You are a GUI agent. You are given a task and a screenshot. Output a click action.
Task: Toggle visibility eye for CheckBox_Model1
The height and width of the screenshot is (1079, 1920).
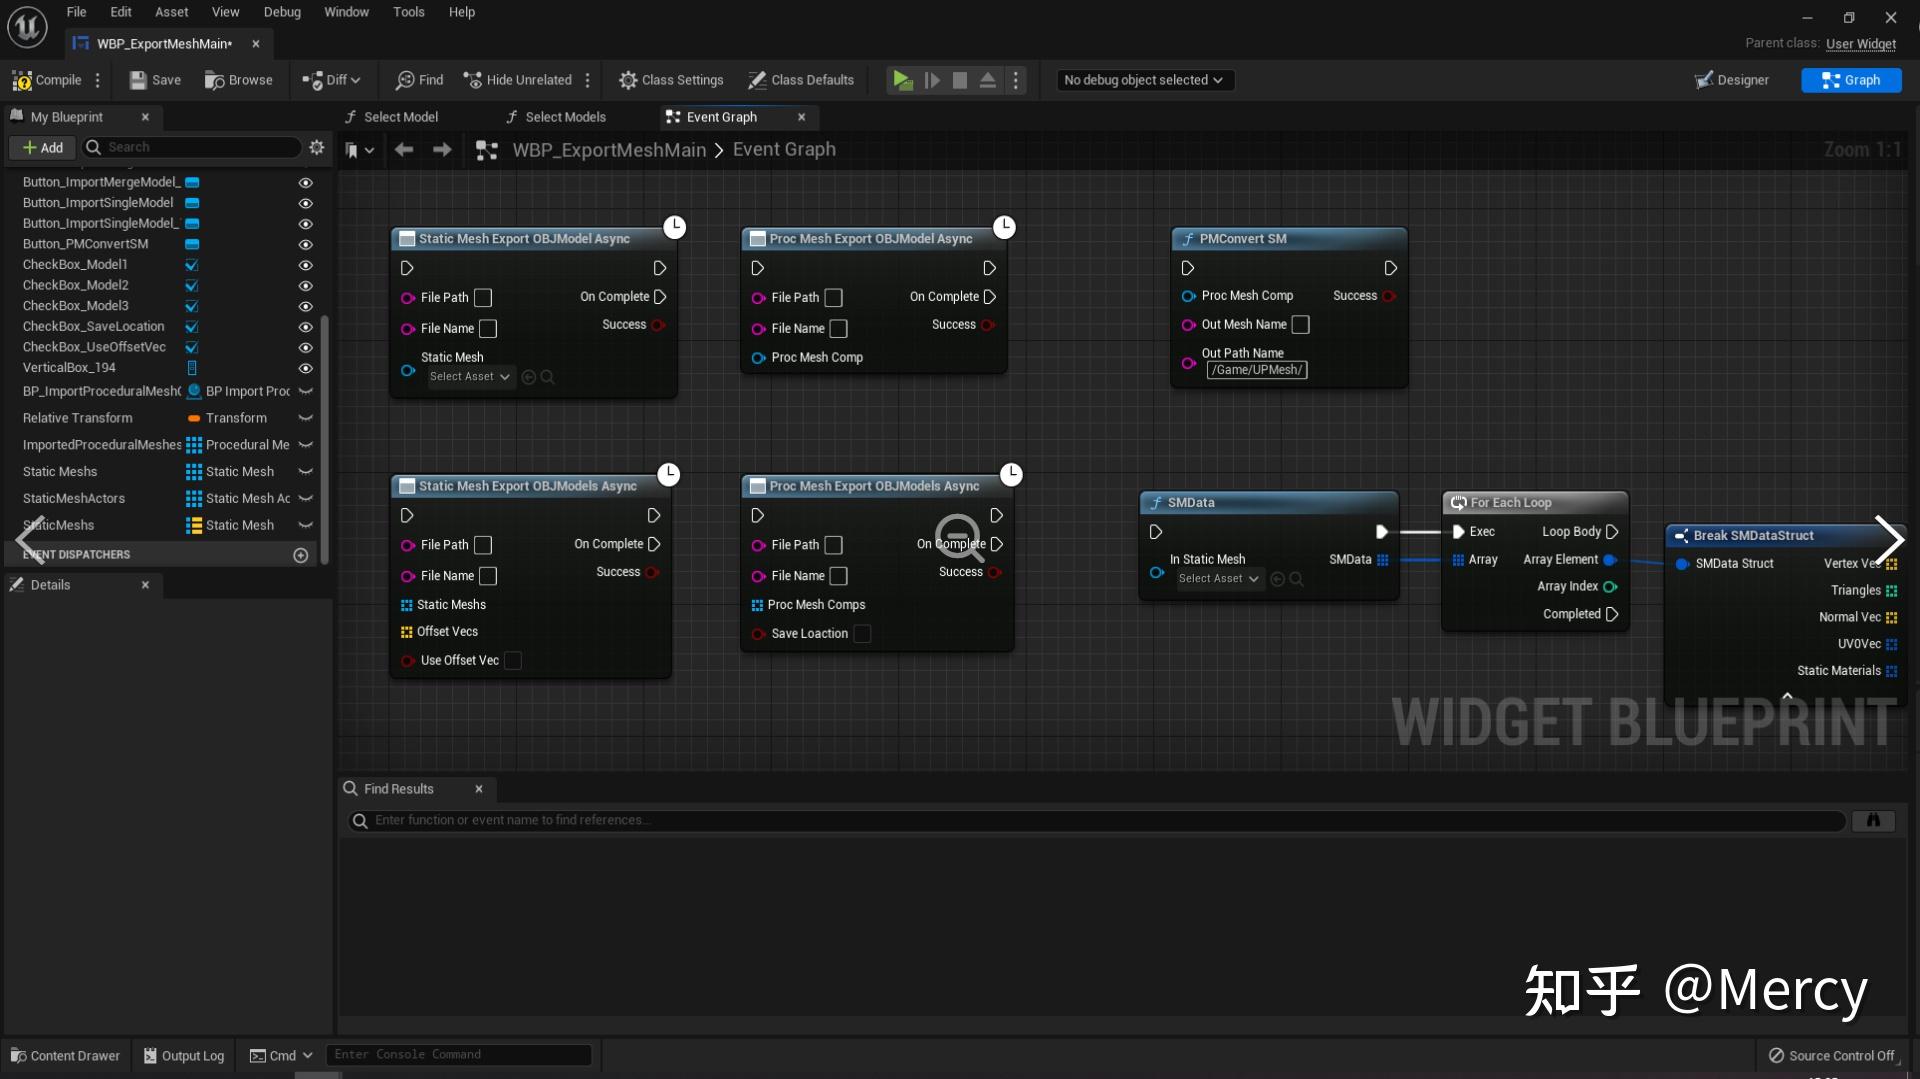click(x=306, y=265)
